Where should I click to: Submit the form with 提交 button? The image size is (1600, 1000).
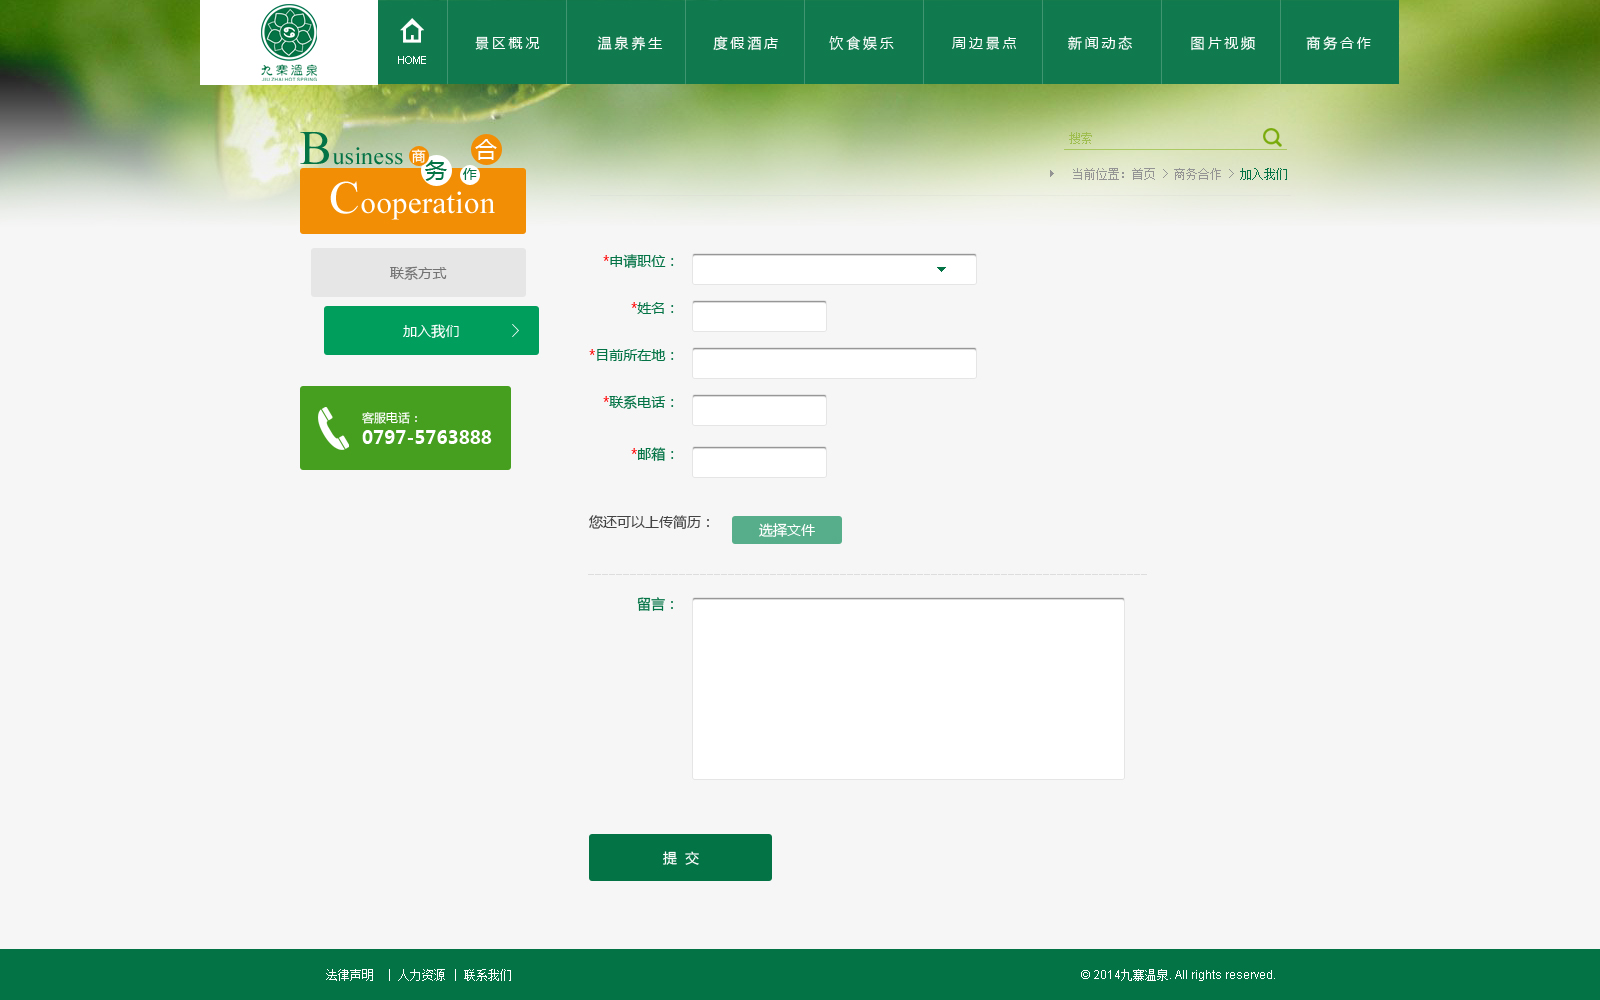(680, 857)
